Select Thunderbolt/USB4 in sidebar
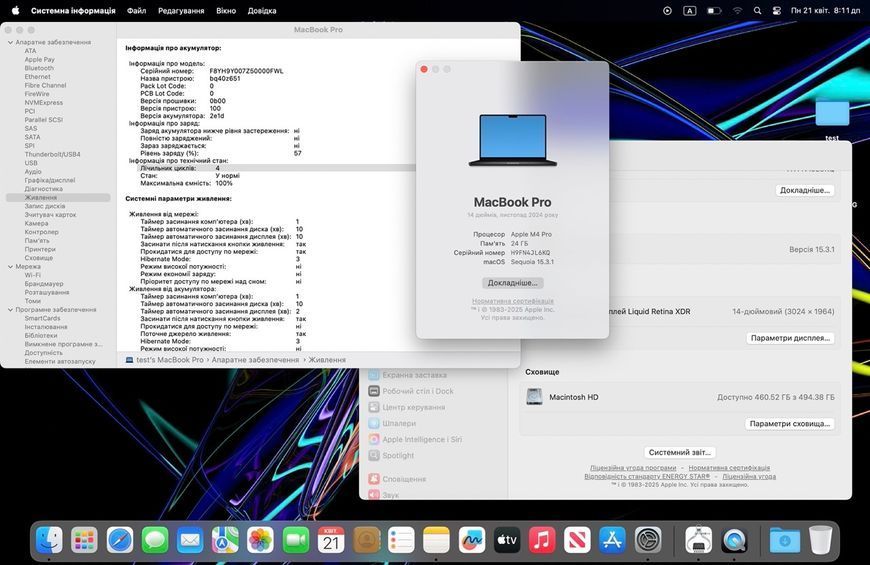Screen dimensions: 870x565 point(52,154)
